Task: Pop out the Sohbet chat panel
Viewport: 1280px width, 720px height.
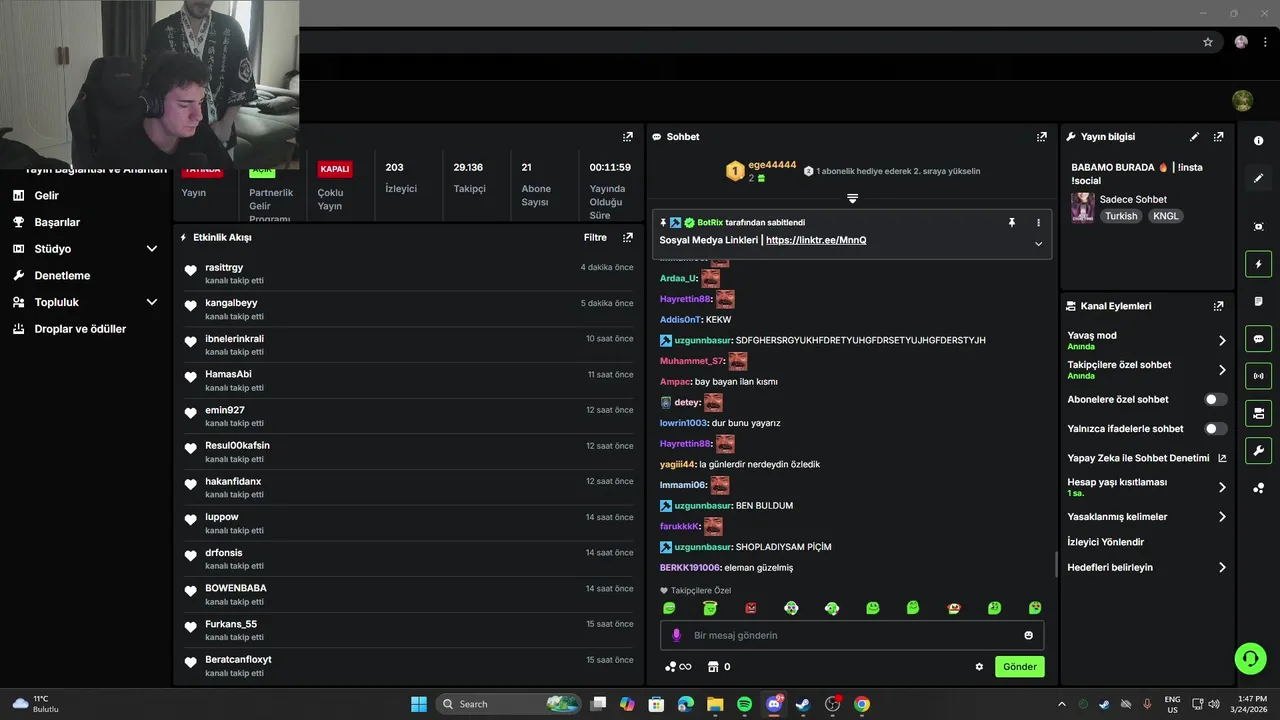Action: [1041, 137]
